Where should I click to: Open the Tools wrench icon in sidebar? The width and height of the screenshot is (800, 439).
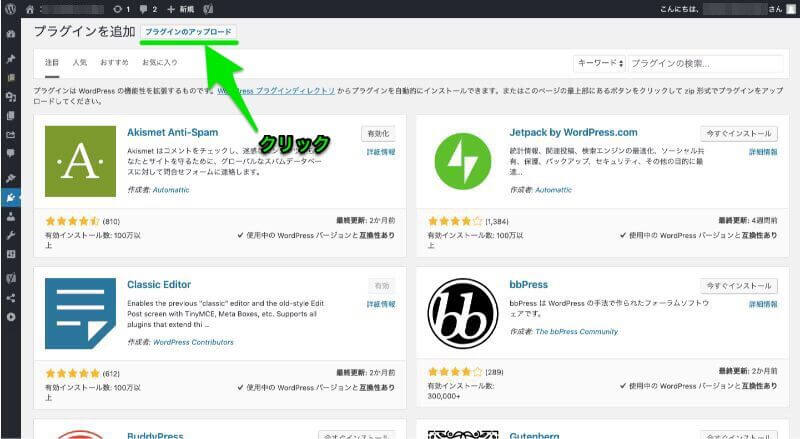(11, 235)
